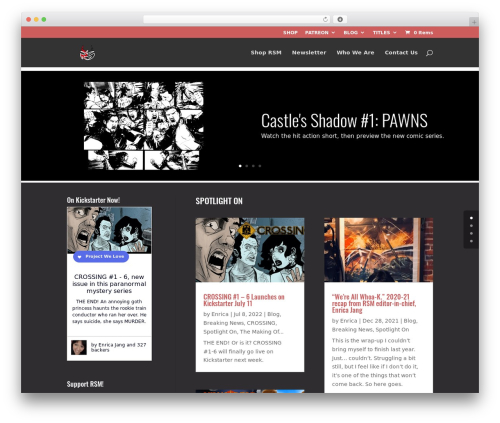Jump to third section via side dot

coord(471,233)
